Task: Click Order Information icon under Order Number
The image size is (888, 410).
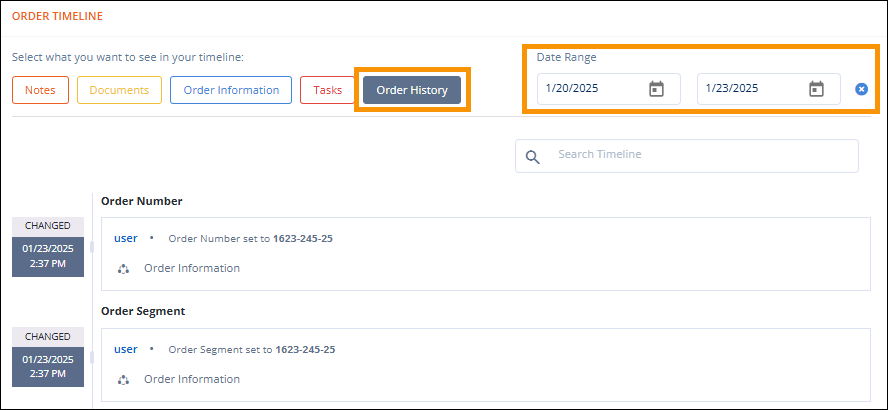Action: [x=123, y=269]
